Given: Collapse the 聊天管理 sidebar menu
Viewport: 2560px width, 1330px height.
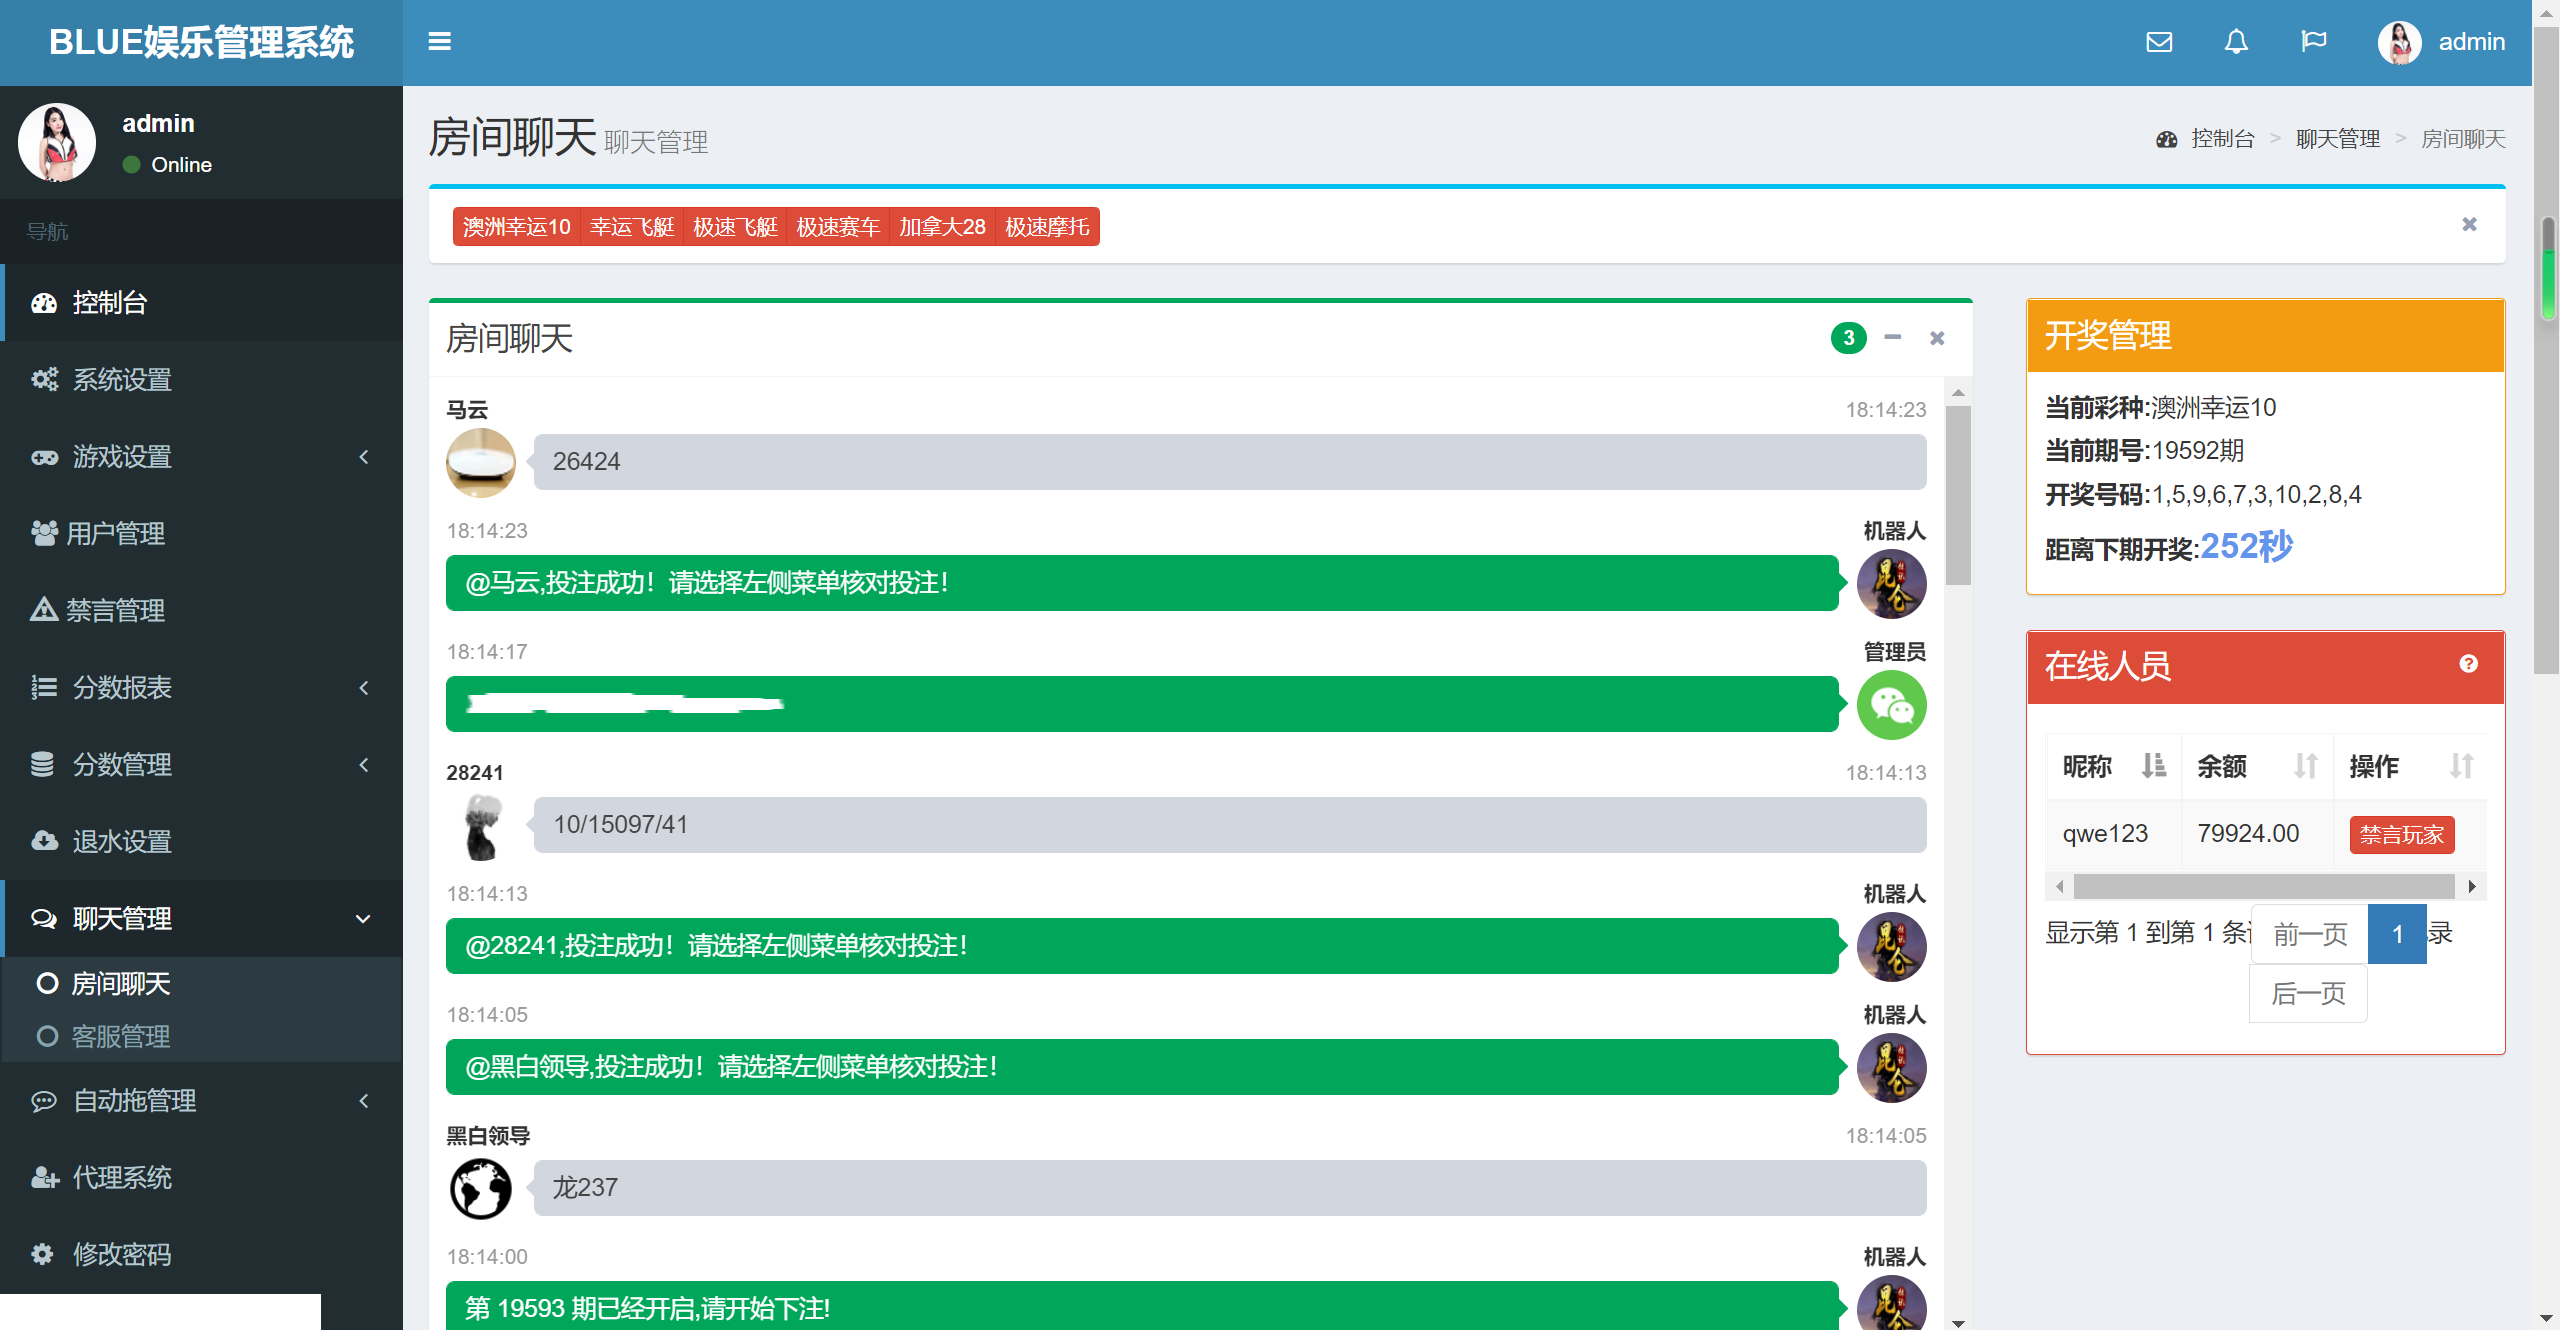Looking at the screenshot, I should point(200,919).
